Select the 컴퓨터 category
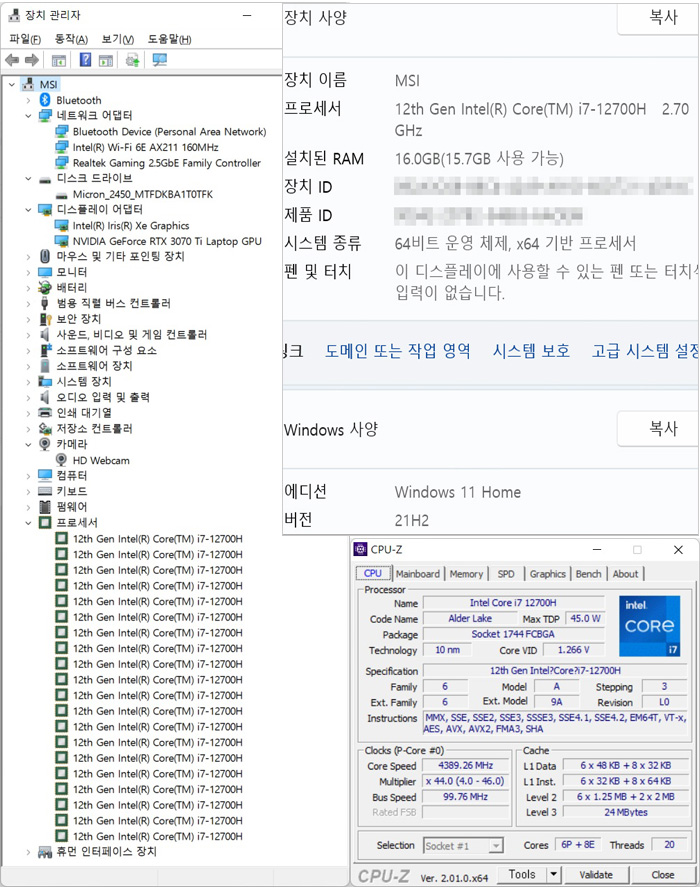This screenshot has width=700, height=890. [x=72, y=476]
